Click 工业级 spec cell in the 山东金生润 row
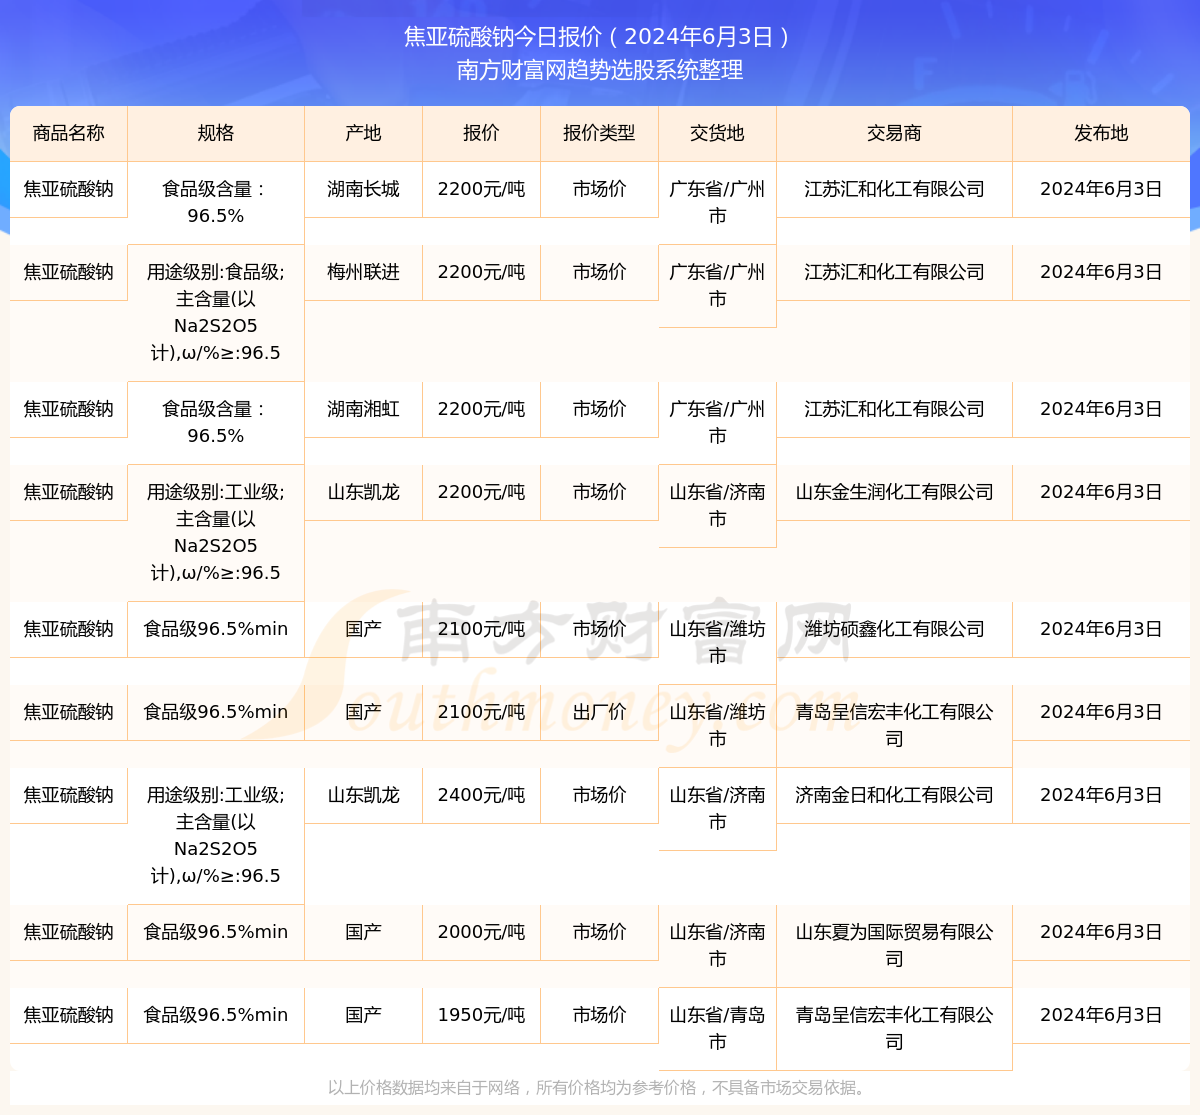 click(x=216, y=533)
